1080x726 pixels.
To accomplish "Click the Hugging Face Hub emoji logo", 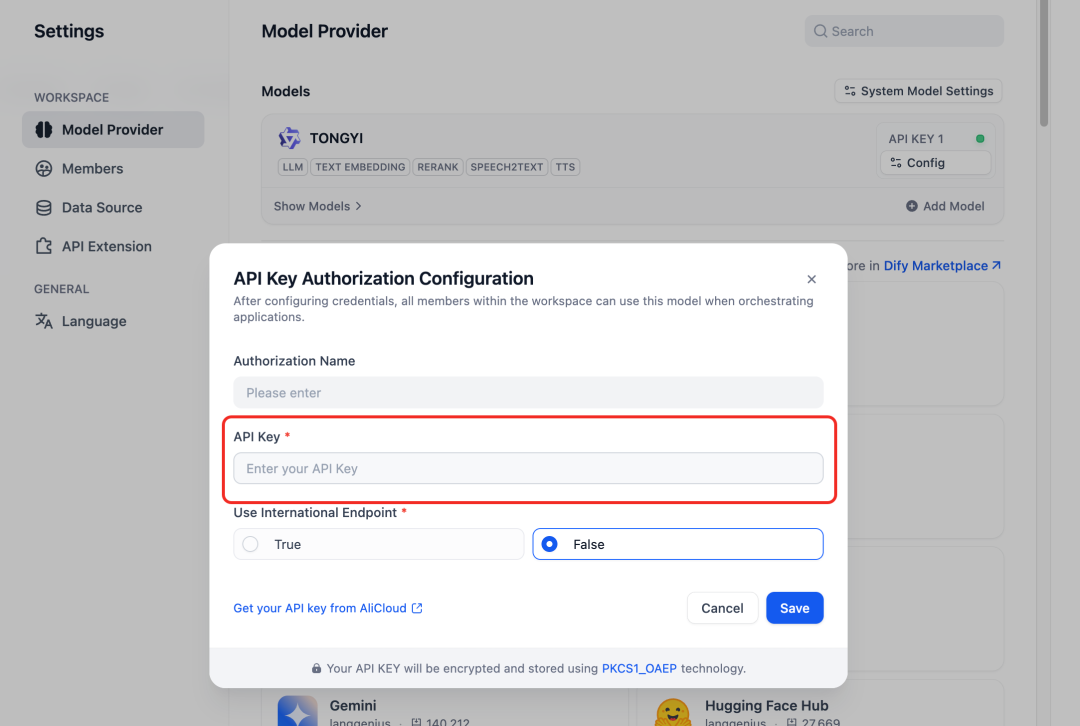I will tap(673, 711).
